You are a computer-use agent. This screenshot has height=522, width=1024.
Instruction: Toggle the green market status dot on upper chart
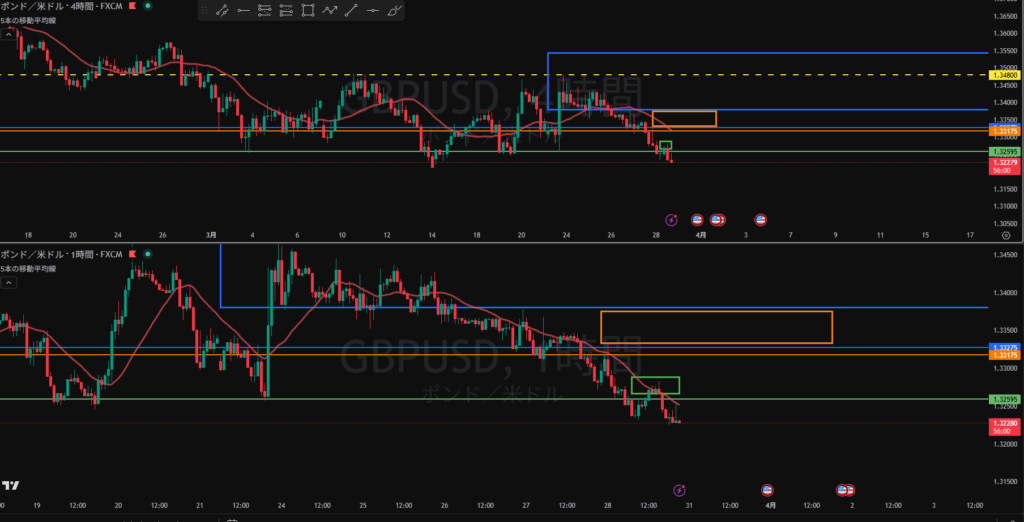149,6
